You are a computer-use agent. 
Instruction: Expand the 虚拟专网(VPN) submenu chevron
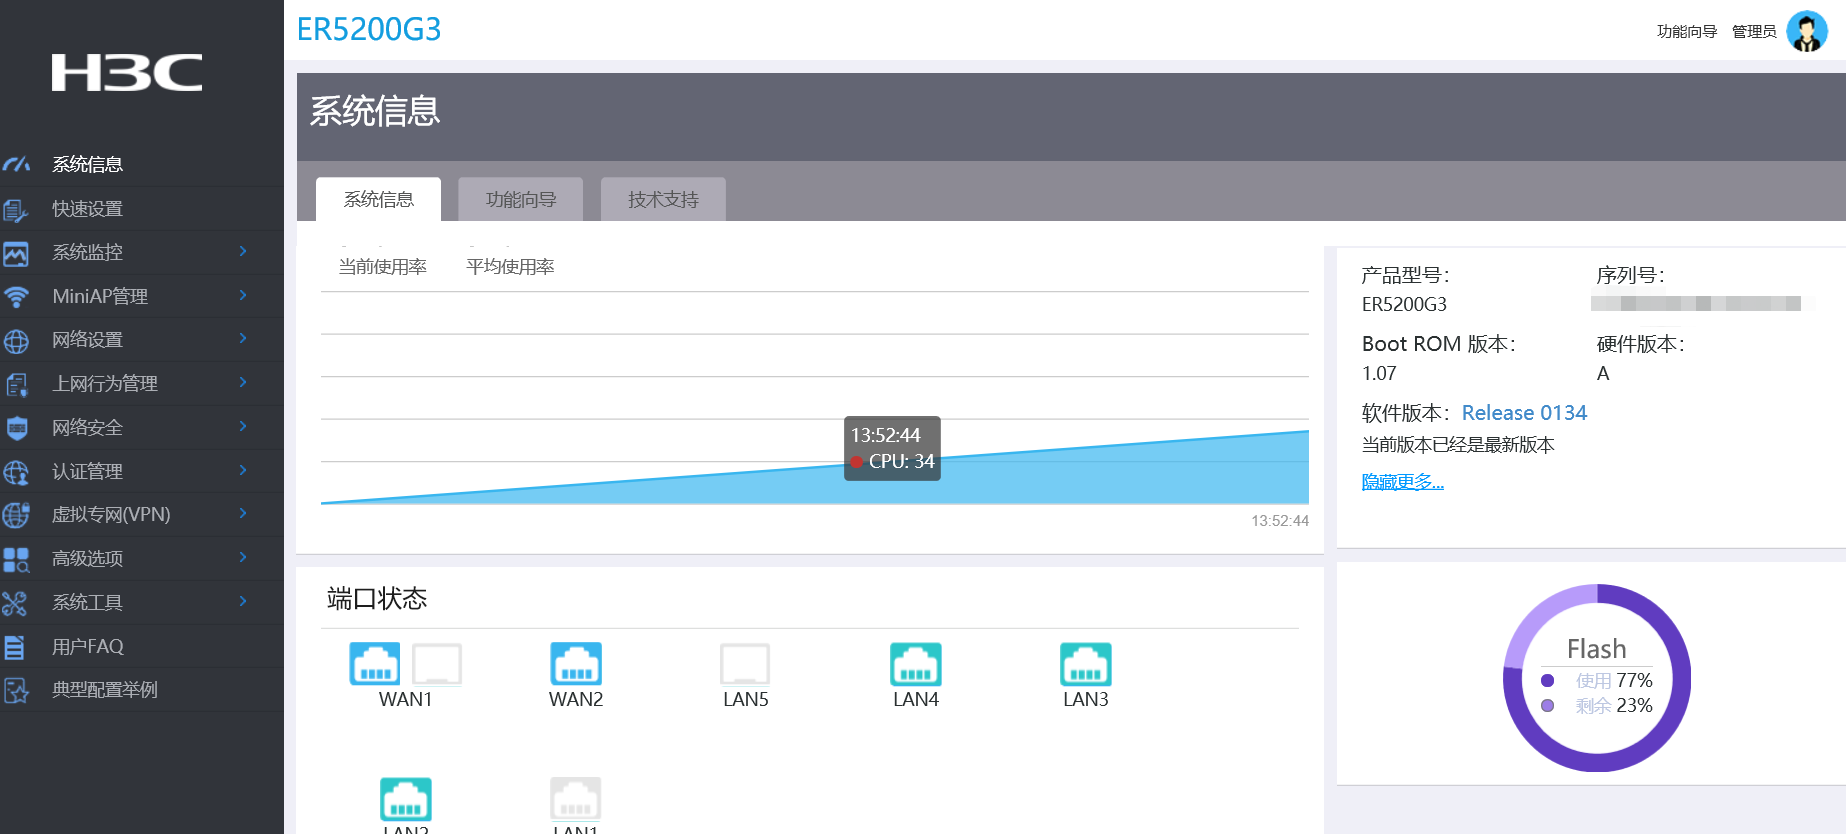(243, 513)
